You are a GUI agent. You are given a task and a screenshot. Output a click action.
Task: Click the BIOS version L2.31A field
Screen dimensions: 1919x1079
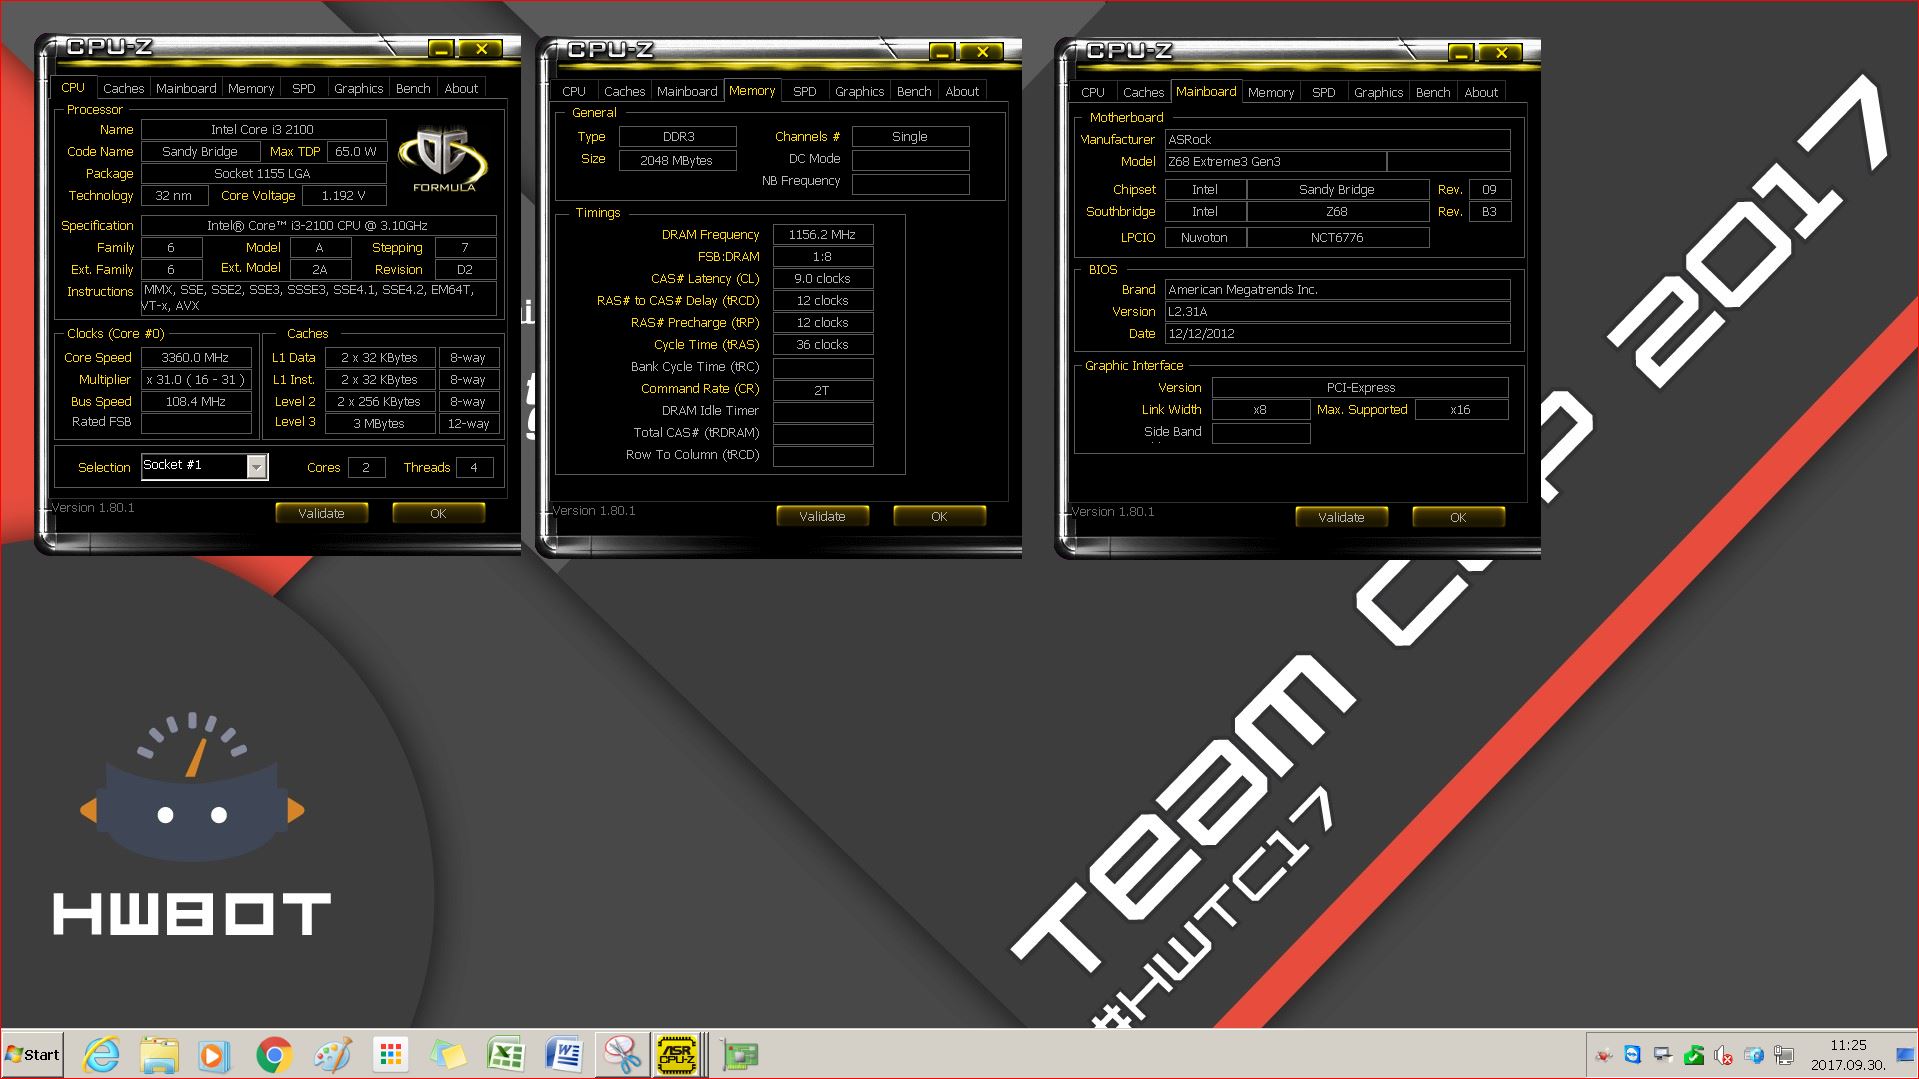(x=1338, y=311)
